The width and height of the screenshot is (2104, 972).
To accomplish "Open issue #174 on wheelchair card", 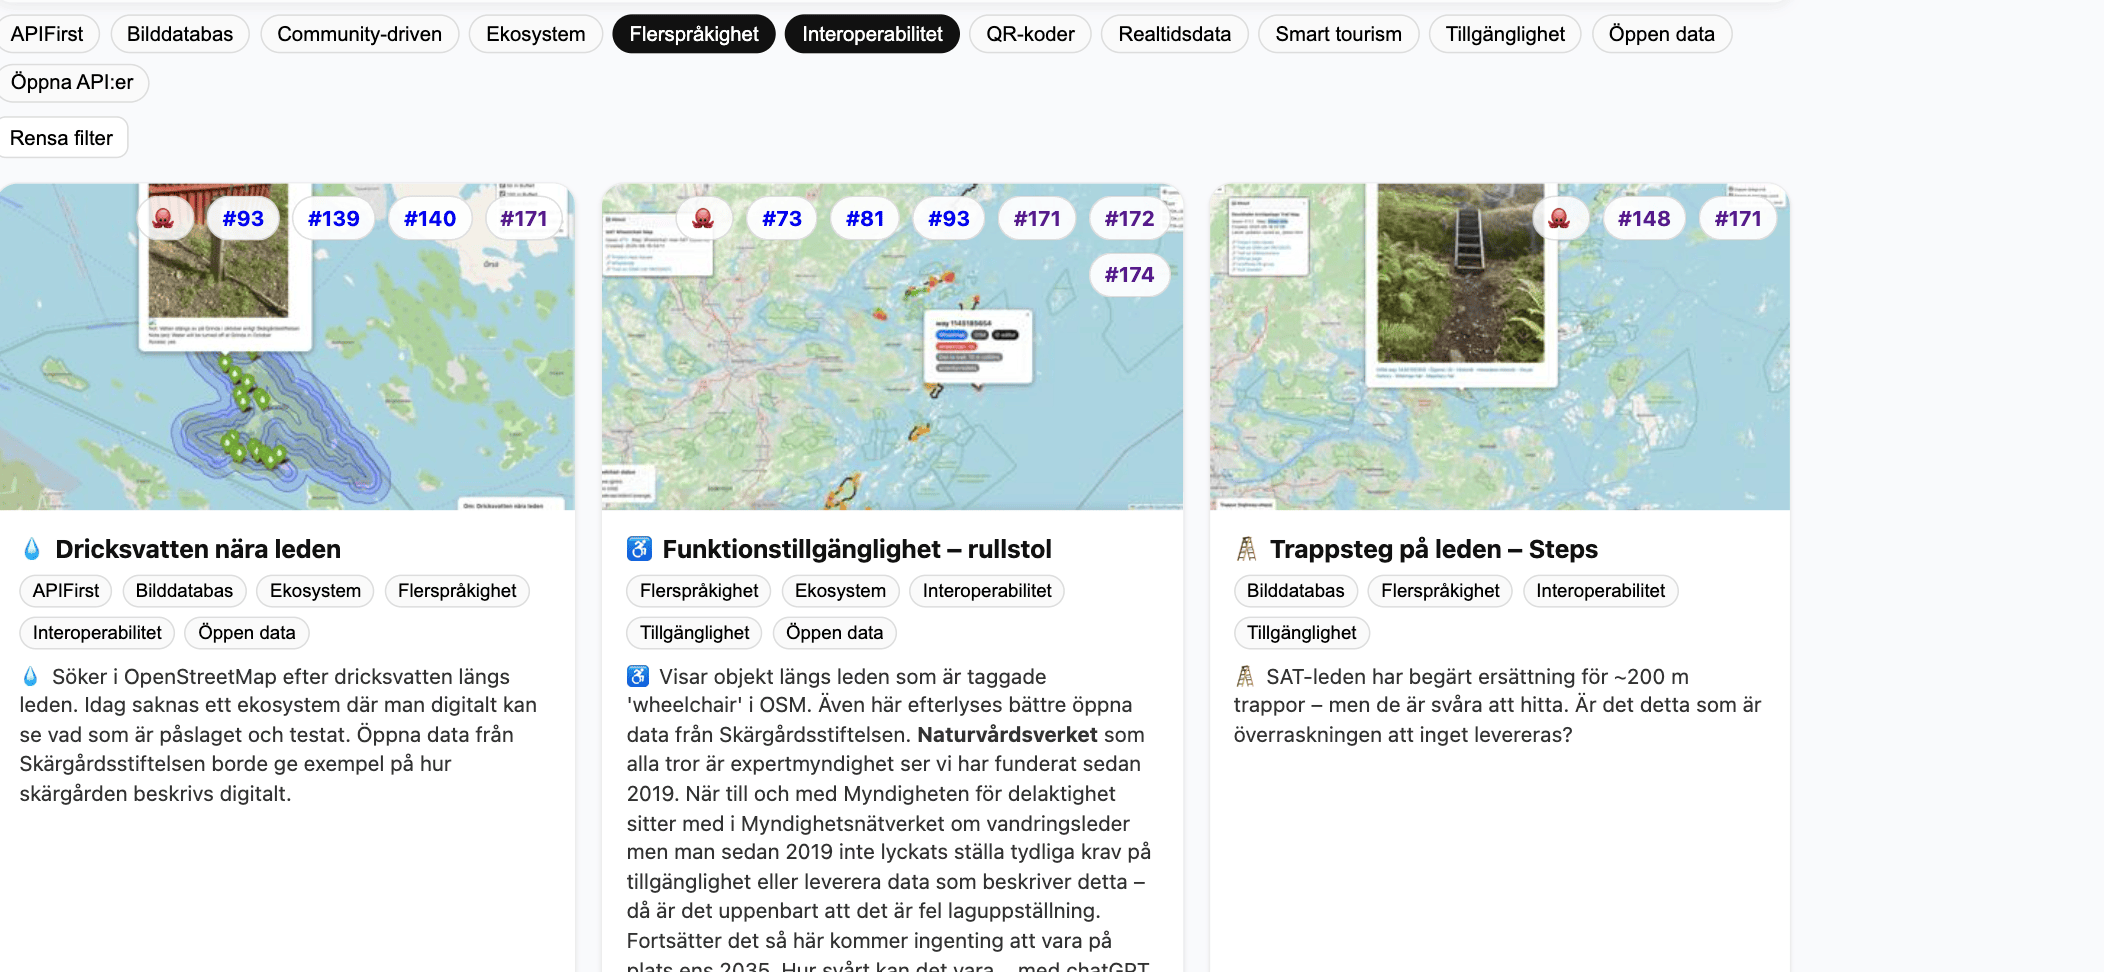I will coord(1128,275).
